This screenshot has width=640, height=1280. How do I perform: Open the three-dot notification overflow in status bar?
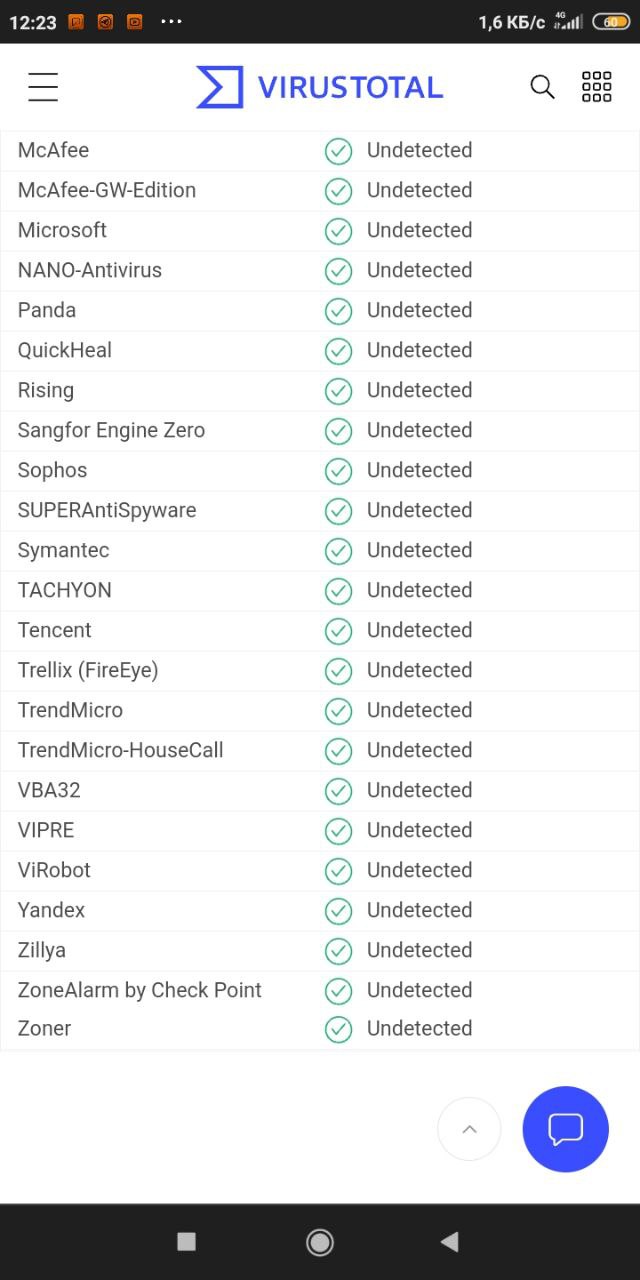click(x=171, y=21)
